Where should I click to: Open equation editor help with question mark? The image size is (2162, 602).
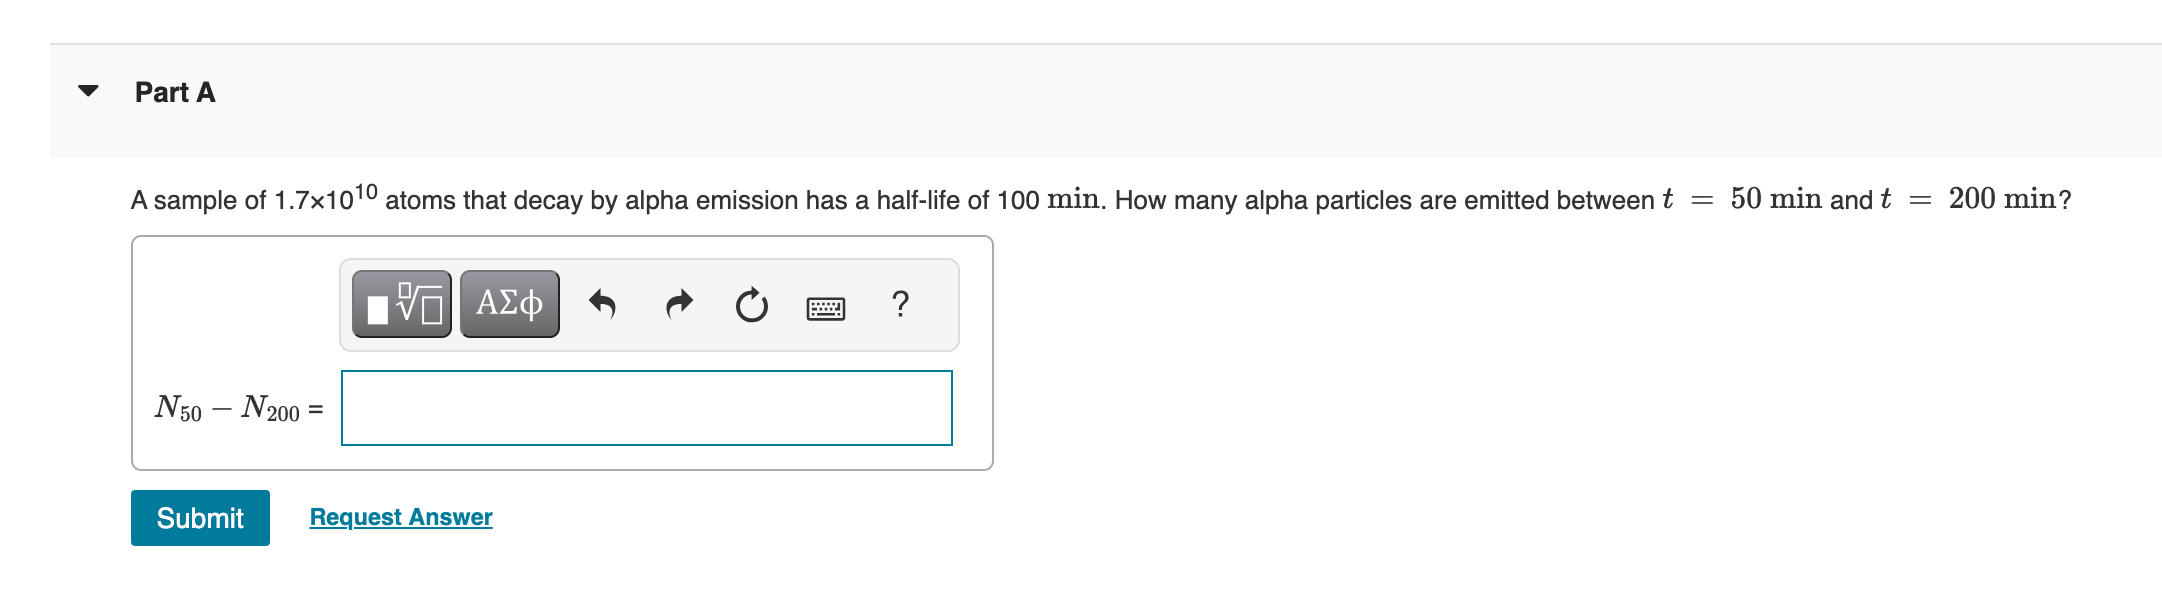[x=900, y=305]
